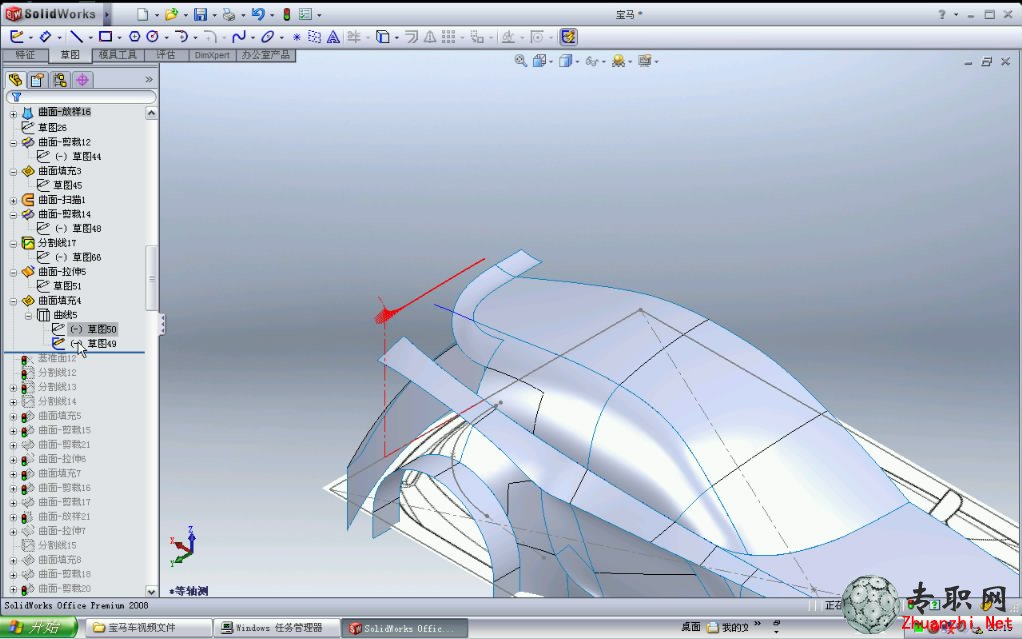The width and height of the screenshot is (1022, 639).
Task: Expand the 曲面-放样16 tree node
Action: [14, 113]
